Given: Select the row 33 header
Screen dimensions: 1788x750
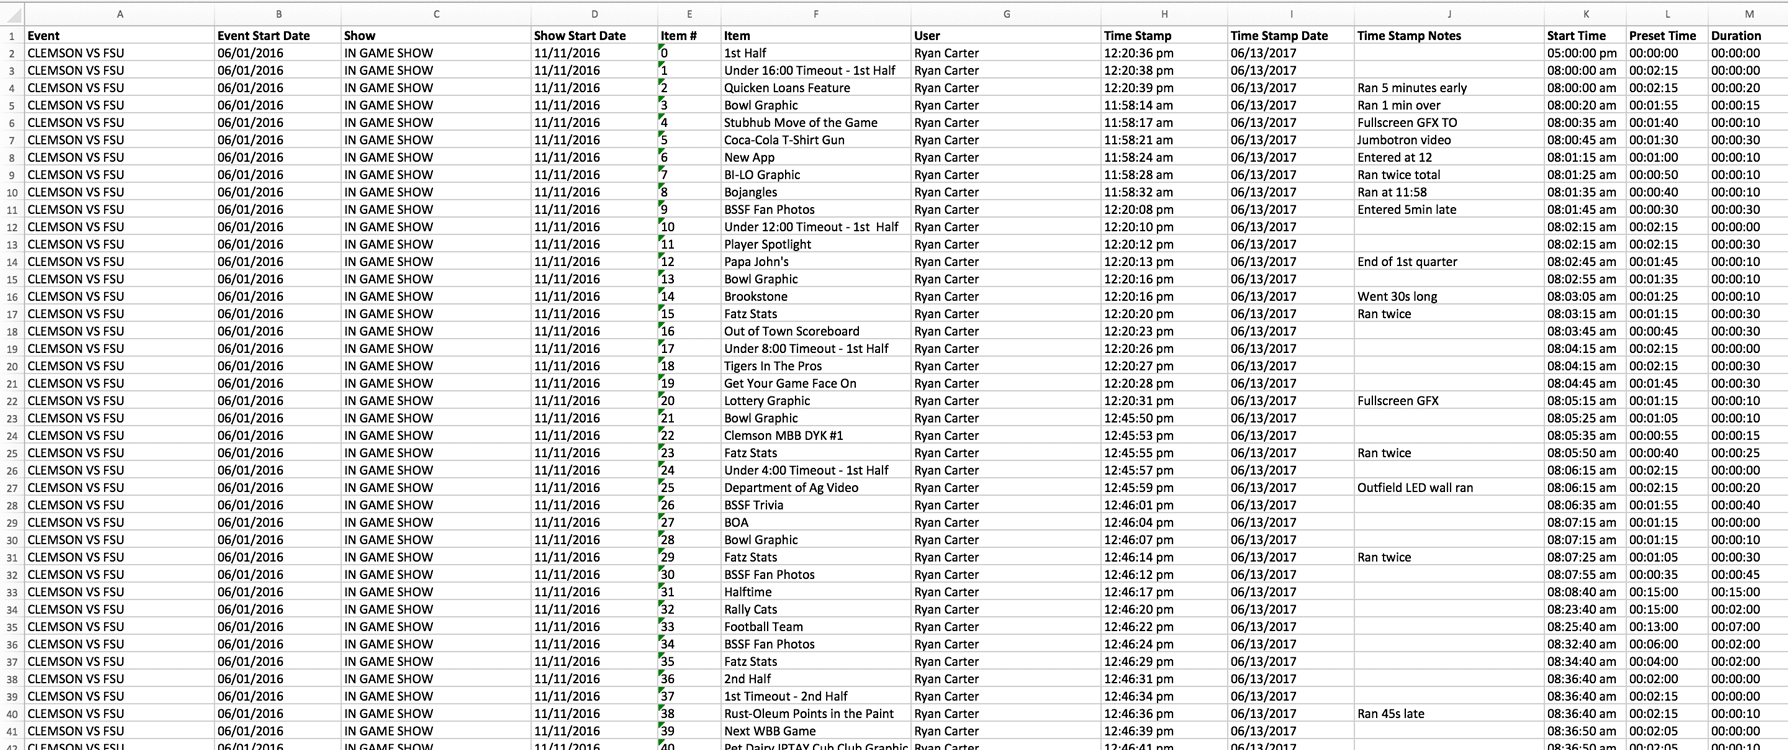Looking at the screenshot, I should coord(12,592).
